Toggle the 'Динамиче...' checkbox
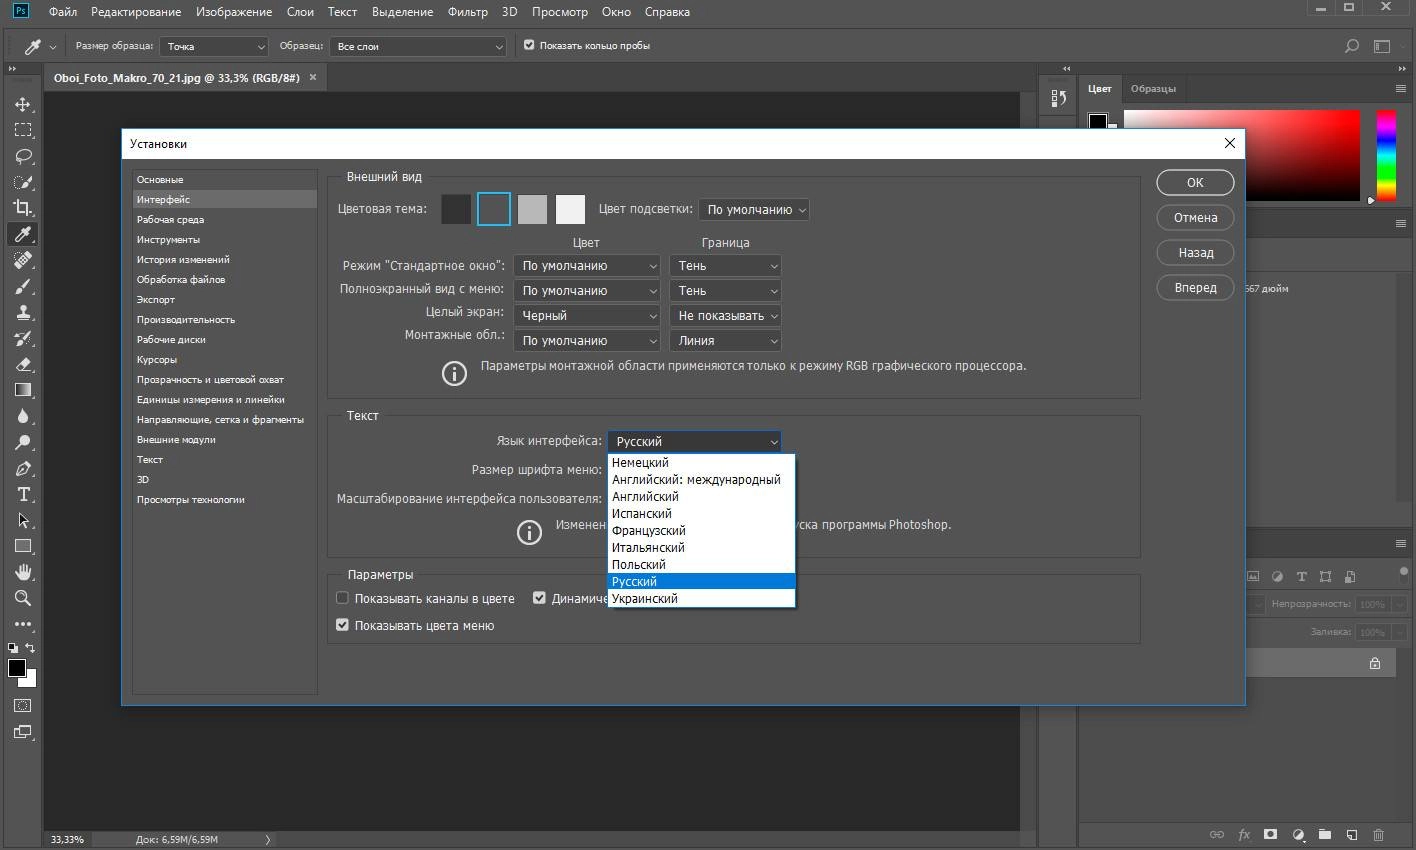 click(539, 598)
